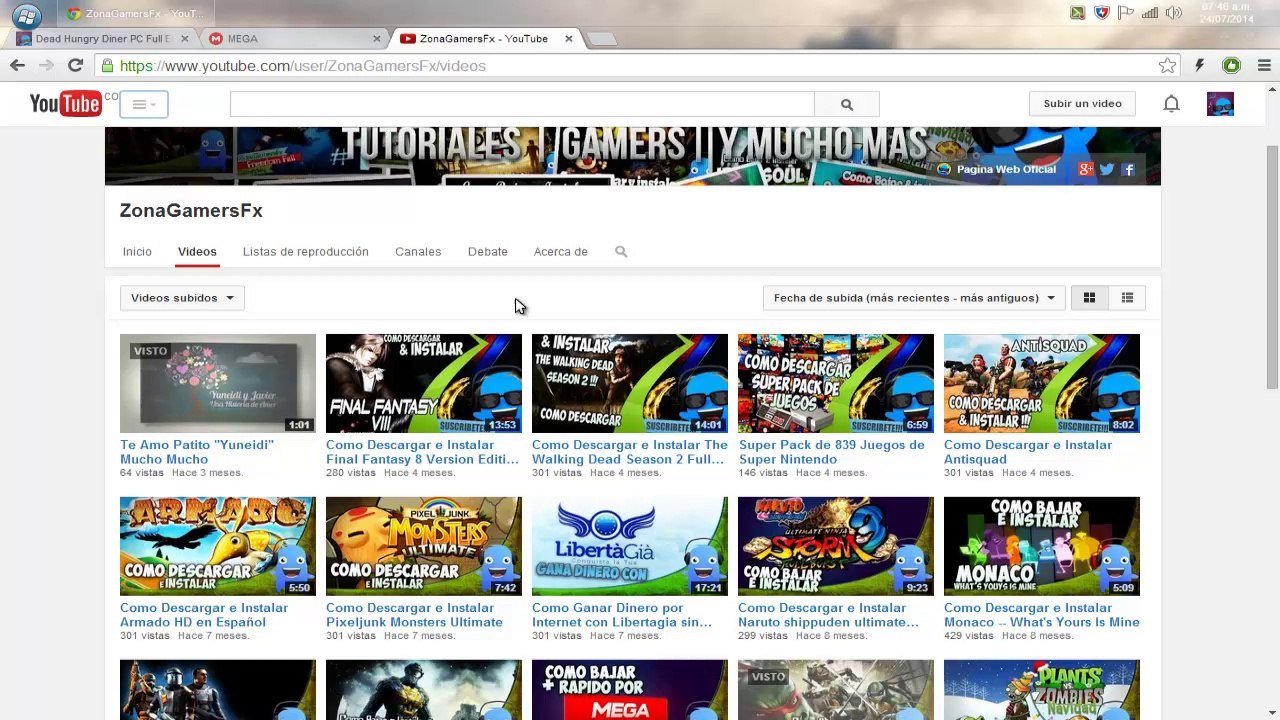Visit the channel's Twitter page
The image size is (1280, 720).
(1107, 170)
